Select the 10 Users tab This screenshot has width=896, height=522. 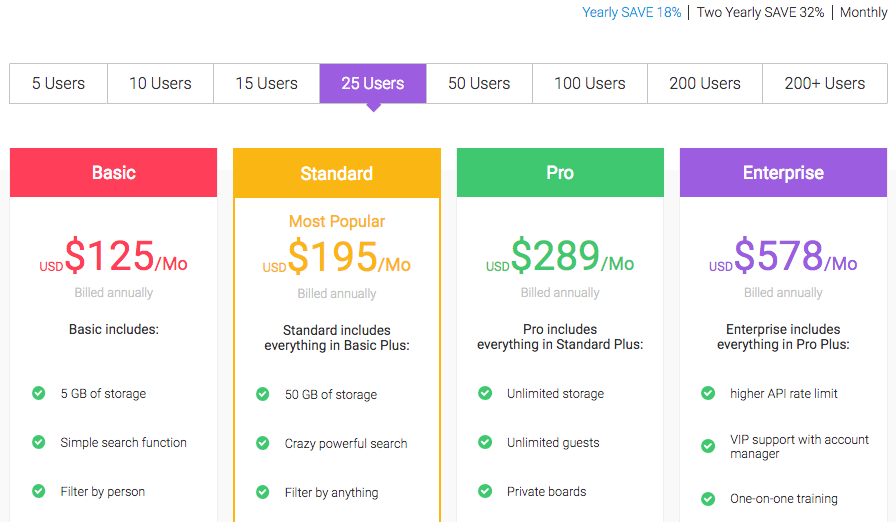160,84
